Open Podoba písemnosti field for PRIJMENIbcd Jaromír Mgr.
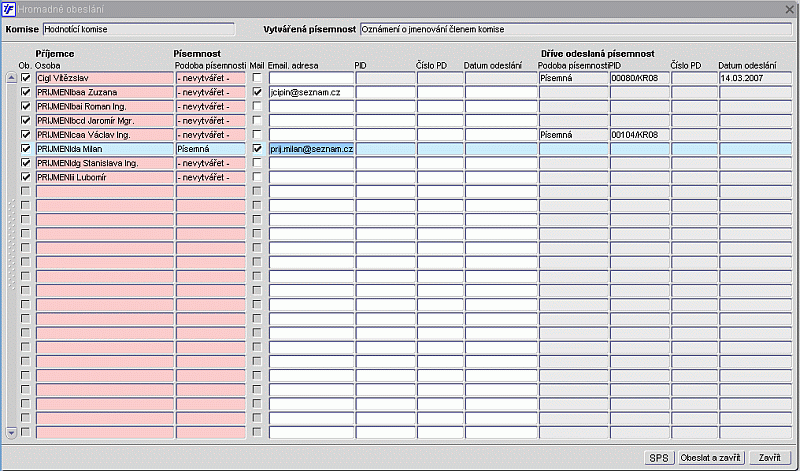The width and height of the screenshot is (800, 471). tap(211, 121)
